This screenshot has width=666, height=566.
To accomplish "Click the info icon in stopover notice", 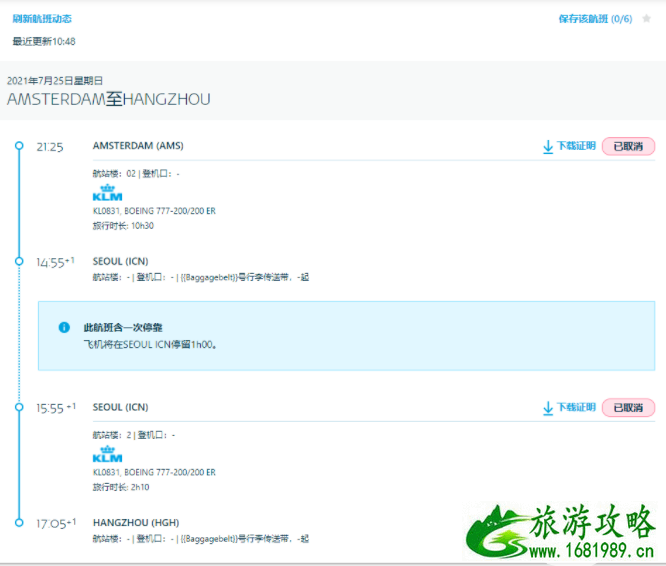I will 64,327.
